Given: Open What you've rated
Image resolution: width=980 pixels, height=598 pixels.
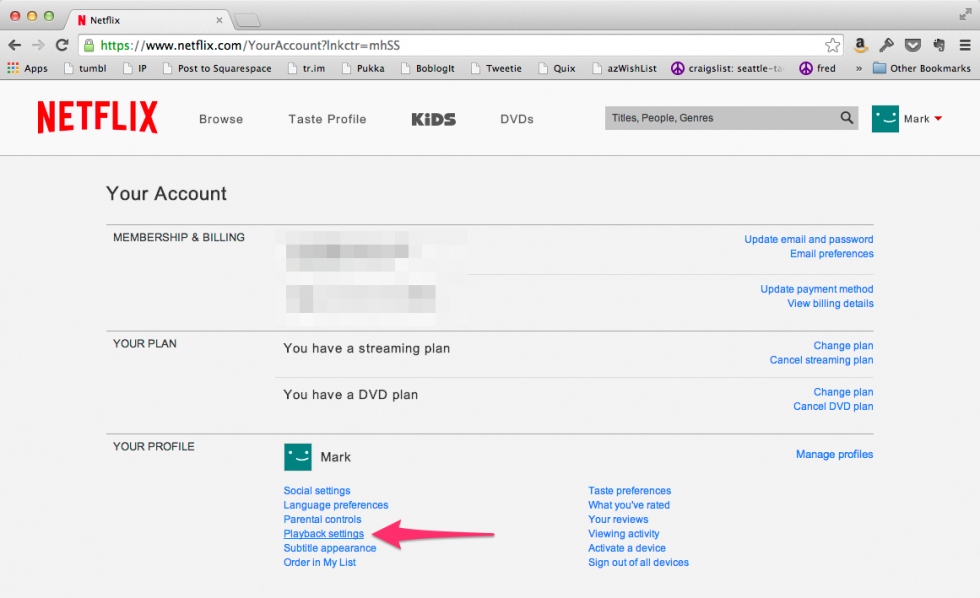Looking at the screenshot, I should [x=629, y=505].
